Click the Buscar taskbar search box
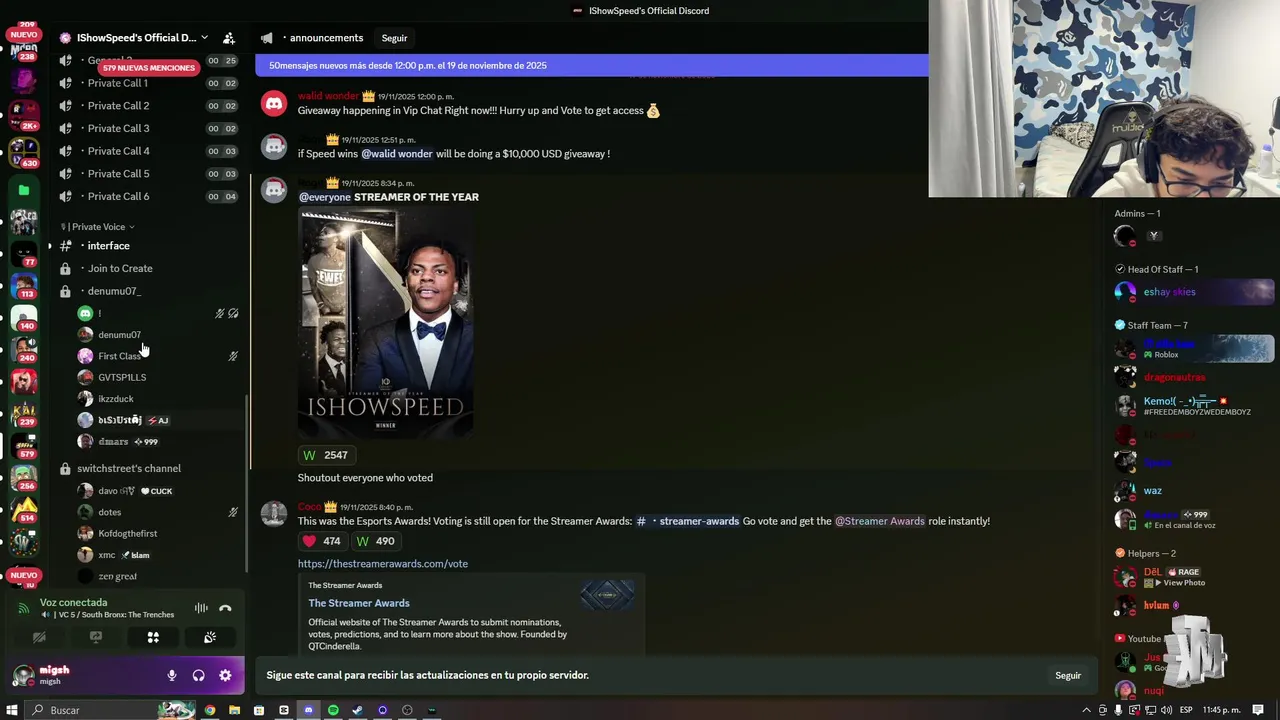The image size is (1280, 720). point(110,710)
